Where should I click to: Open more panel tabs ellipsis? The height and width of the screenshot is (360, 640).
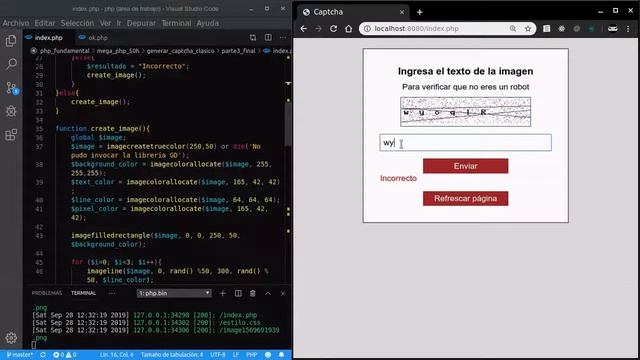(x=111, y=293)
